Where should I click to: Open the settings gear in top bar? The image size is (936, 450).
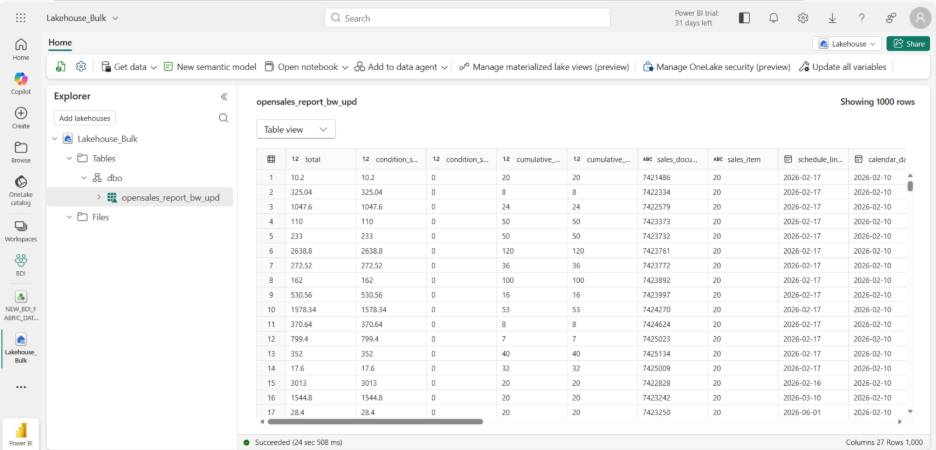[803, 18]
